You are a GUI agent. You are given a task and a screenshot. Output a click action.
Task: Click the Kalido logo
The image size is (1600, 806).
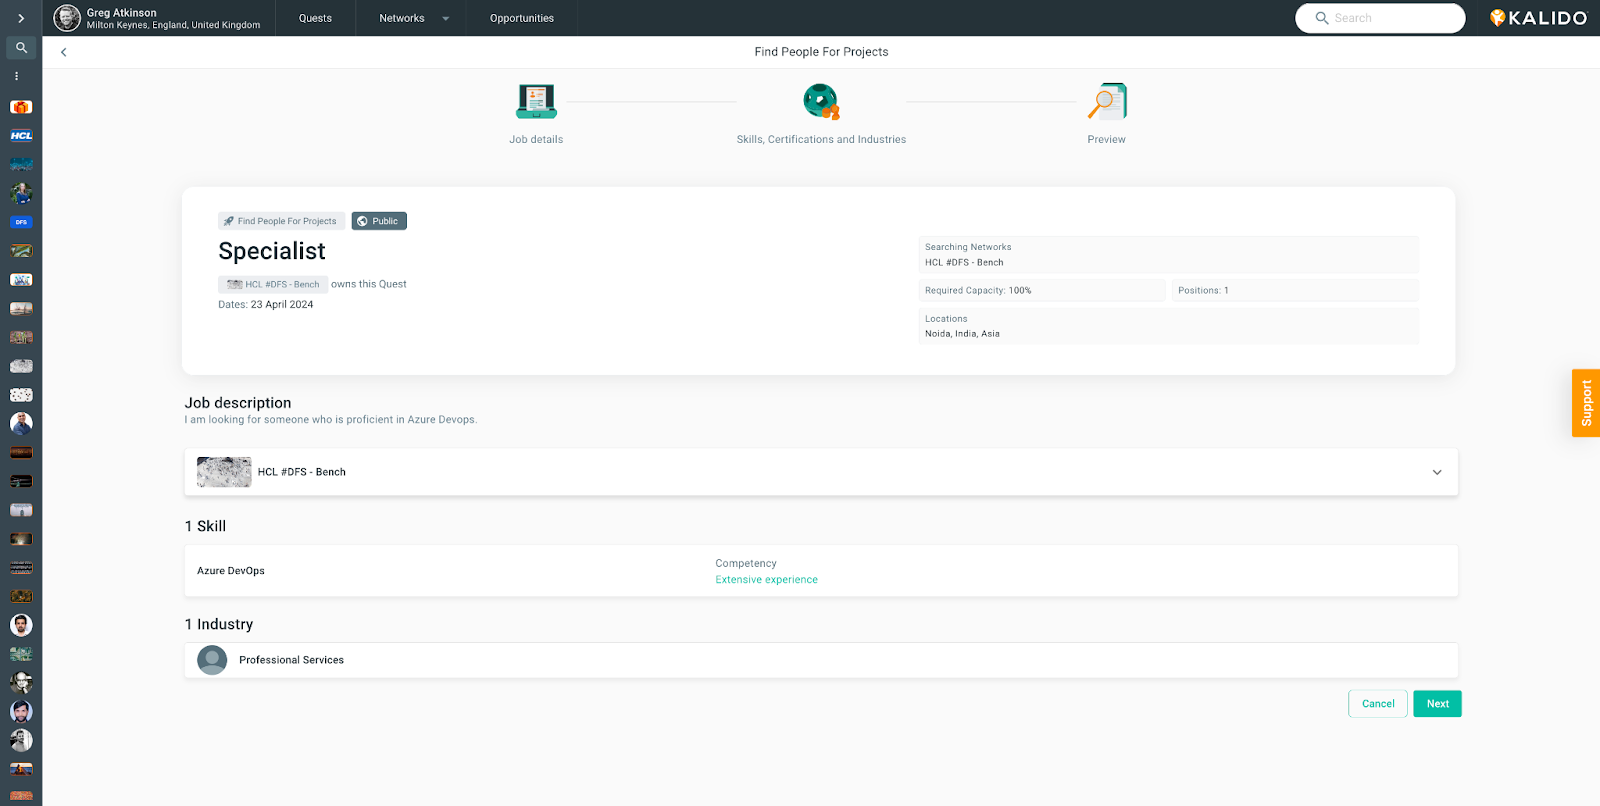[1538, 18]
